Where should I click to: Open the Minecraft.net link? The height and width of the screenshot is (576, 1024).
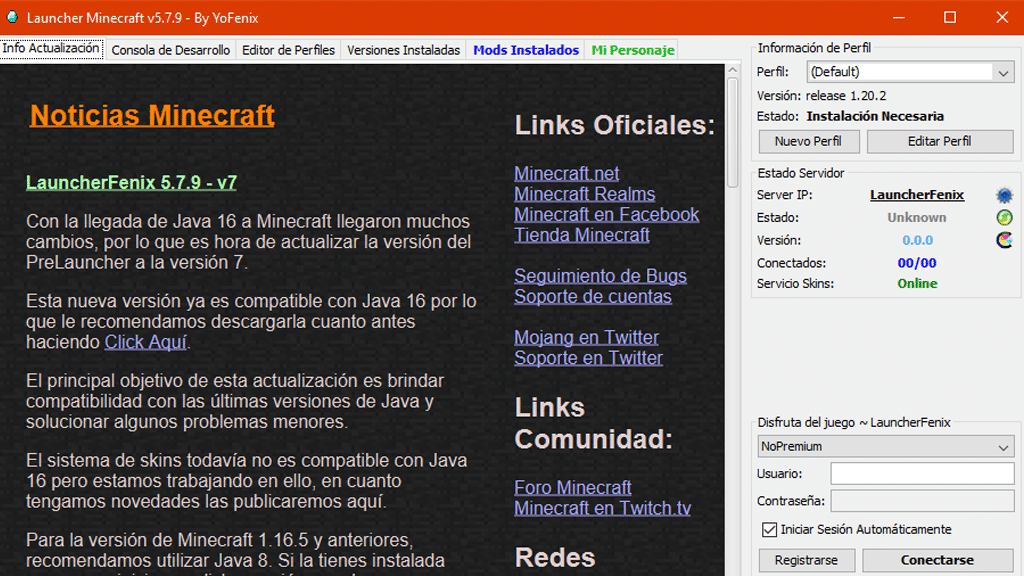[566, 174]
